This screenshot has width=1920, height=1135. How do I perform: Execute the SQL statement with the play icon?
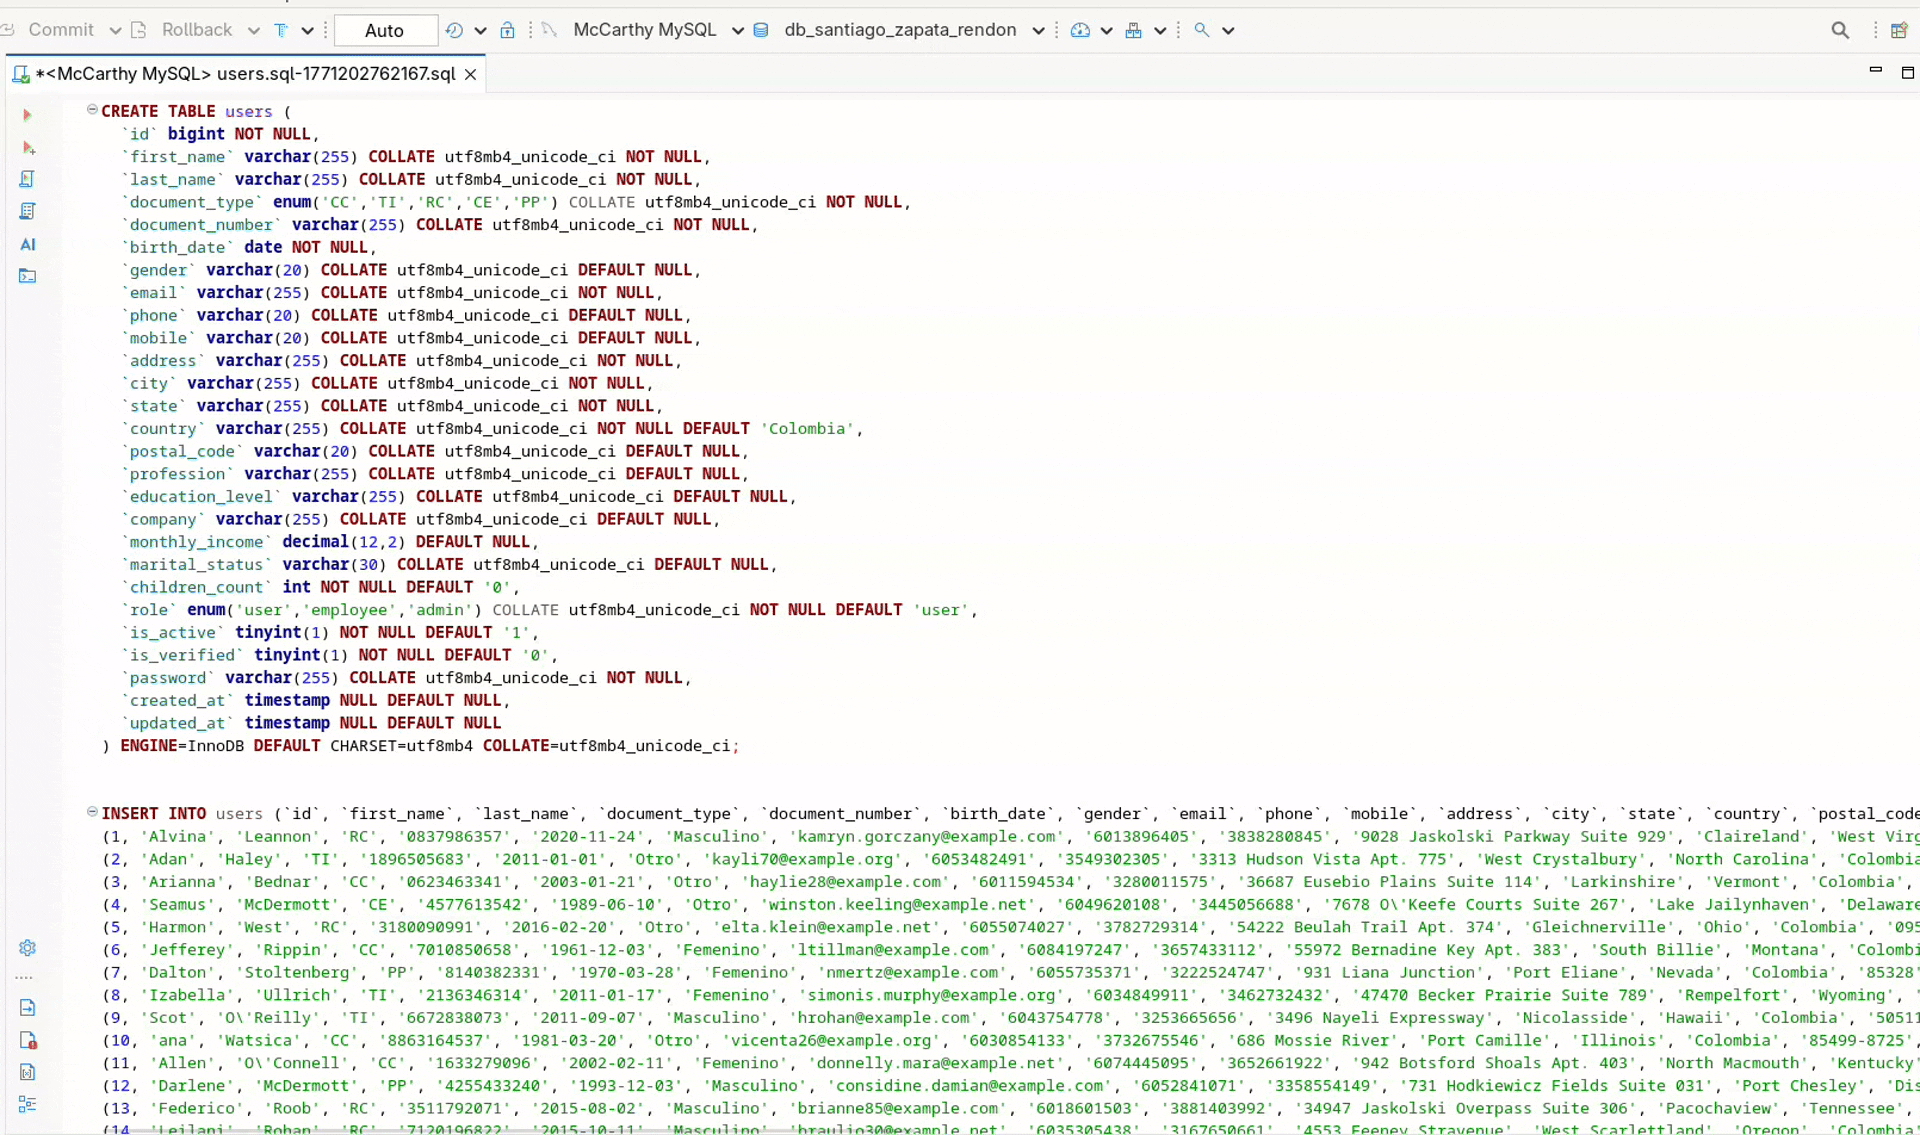(x=27, y=114)
